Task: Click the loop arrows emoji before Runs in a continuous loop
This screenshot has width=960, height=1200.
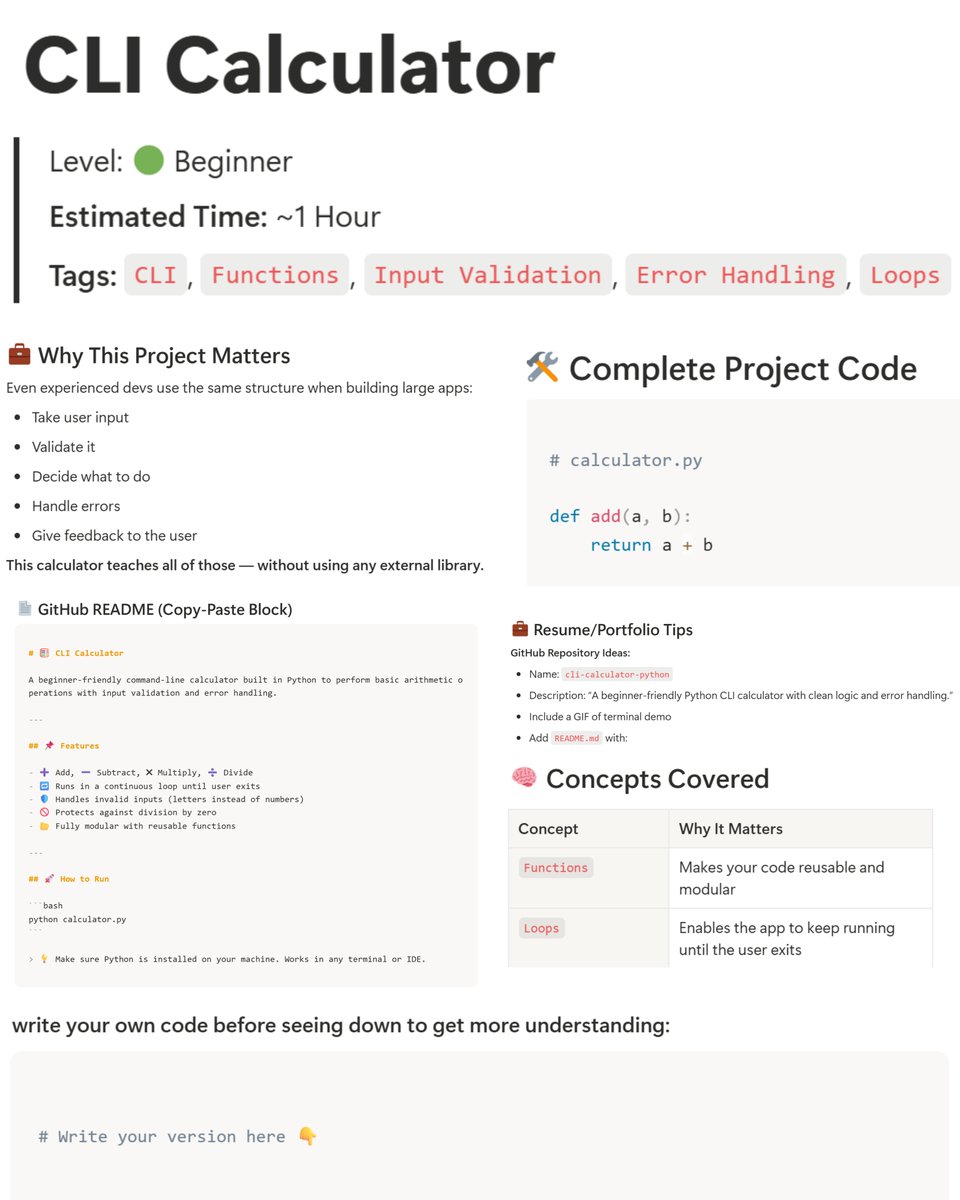Action: coord(44,786)
